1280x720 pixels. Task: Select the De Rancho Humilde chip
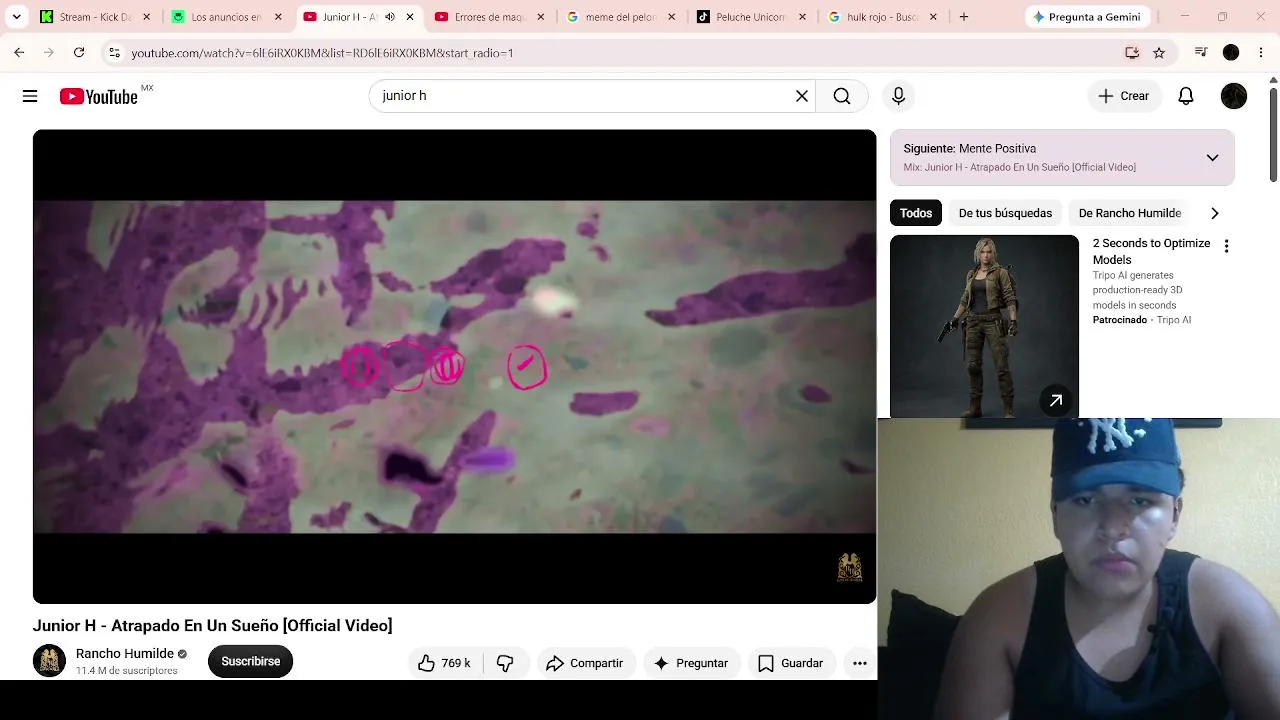tap(1130, 213)
